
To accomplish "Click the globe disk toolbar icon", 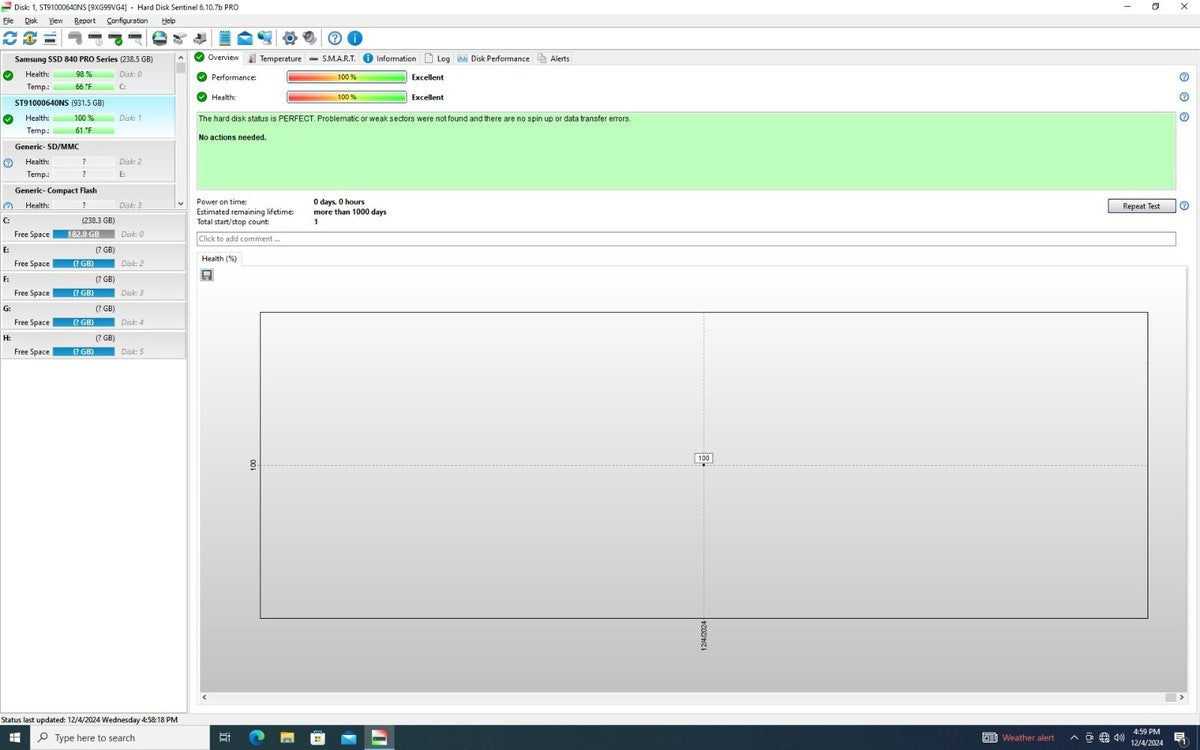I will [x=159, y=38].
